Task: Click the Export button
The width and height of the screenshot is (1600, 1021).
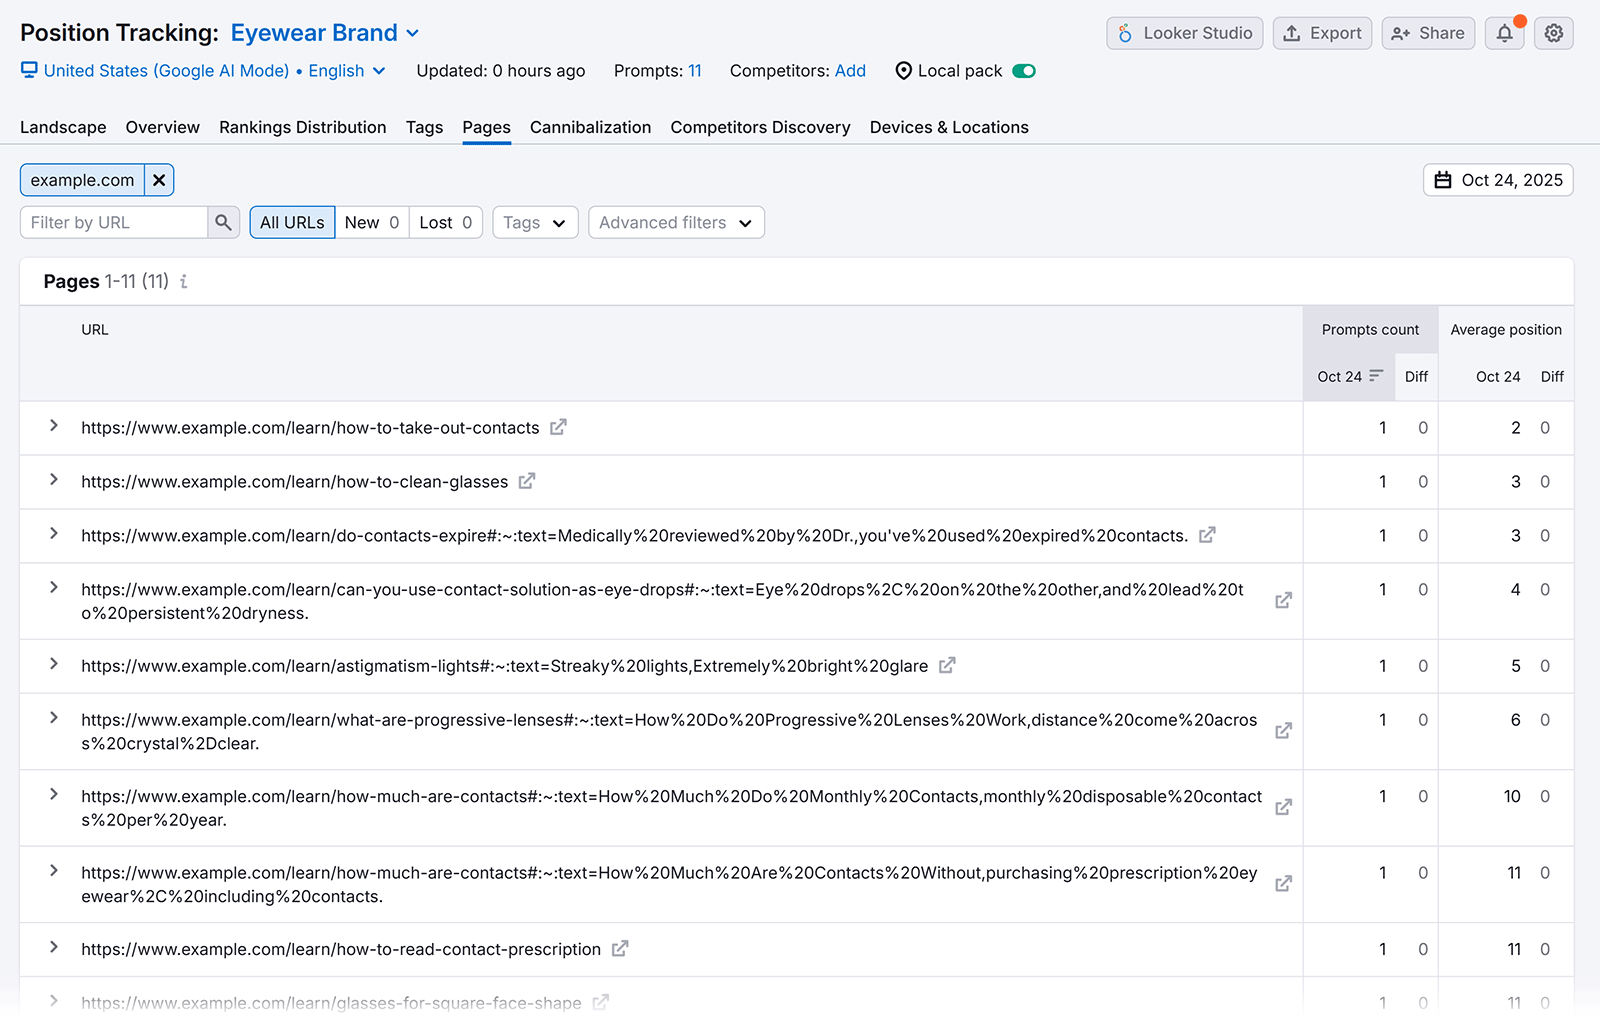Action: pyautogui.click(x=1322, y=33)
